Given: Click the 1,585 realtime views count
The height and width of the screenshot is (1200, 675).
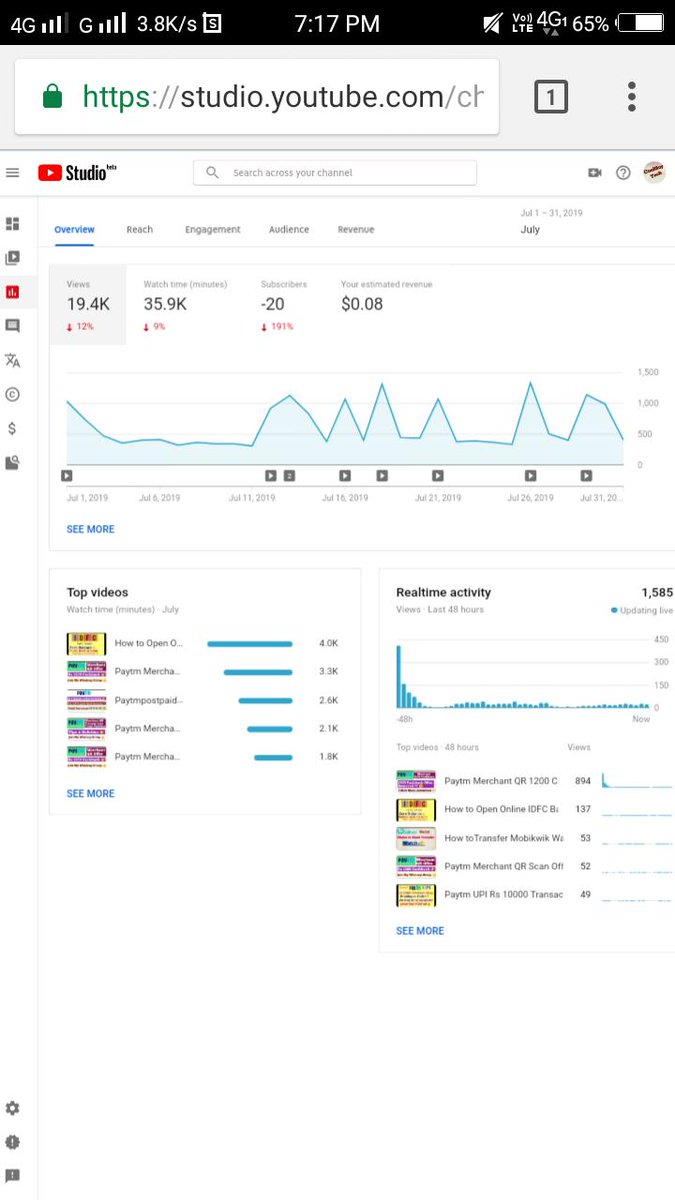Looking at the screenshot, I should [657, 592].
